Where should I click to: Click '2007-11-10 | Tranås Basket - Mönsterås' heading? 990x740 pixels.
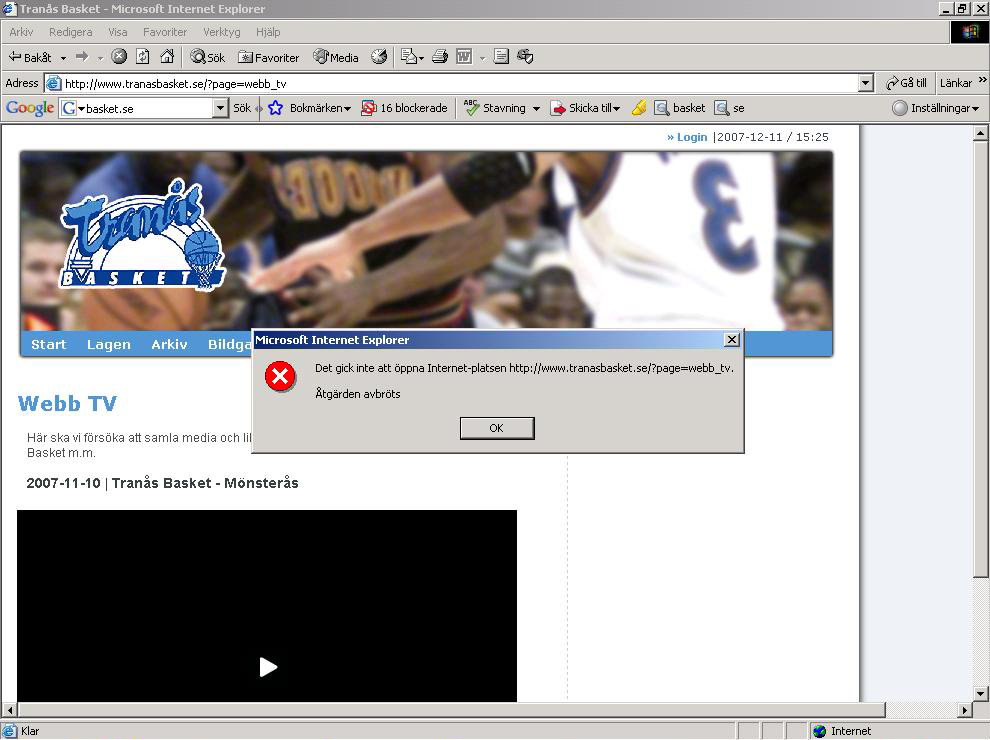pos(162,483)
